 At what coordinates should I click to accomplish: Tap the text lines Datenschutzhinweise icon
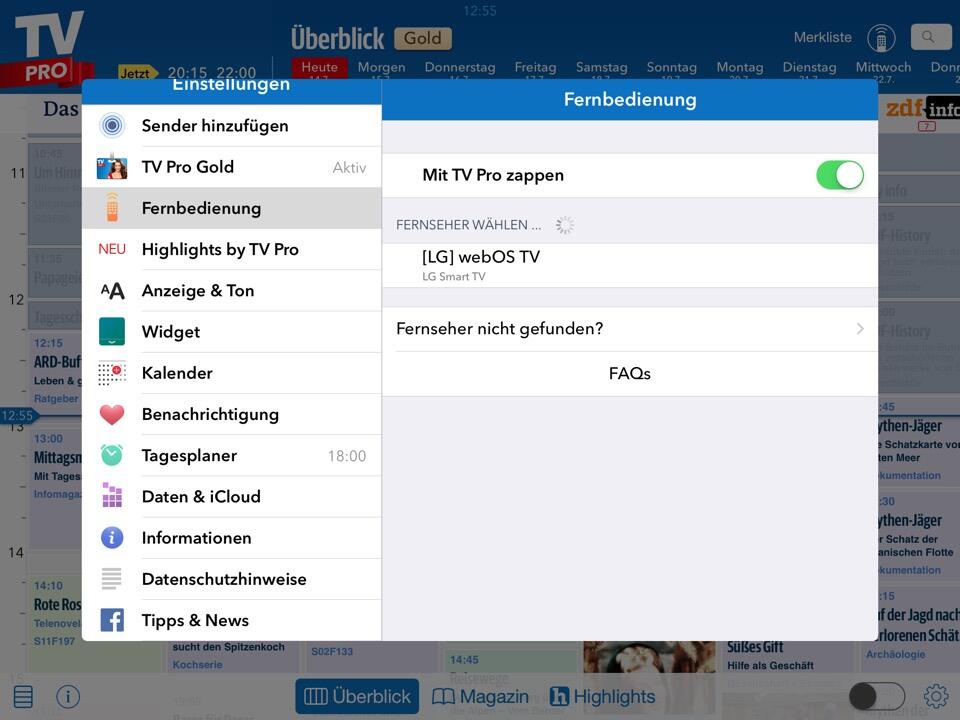112,579
